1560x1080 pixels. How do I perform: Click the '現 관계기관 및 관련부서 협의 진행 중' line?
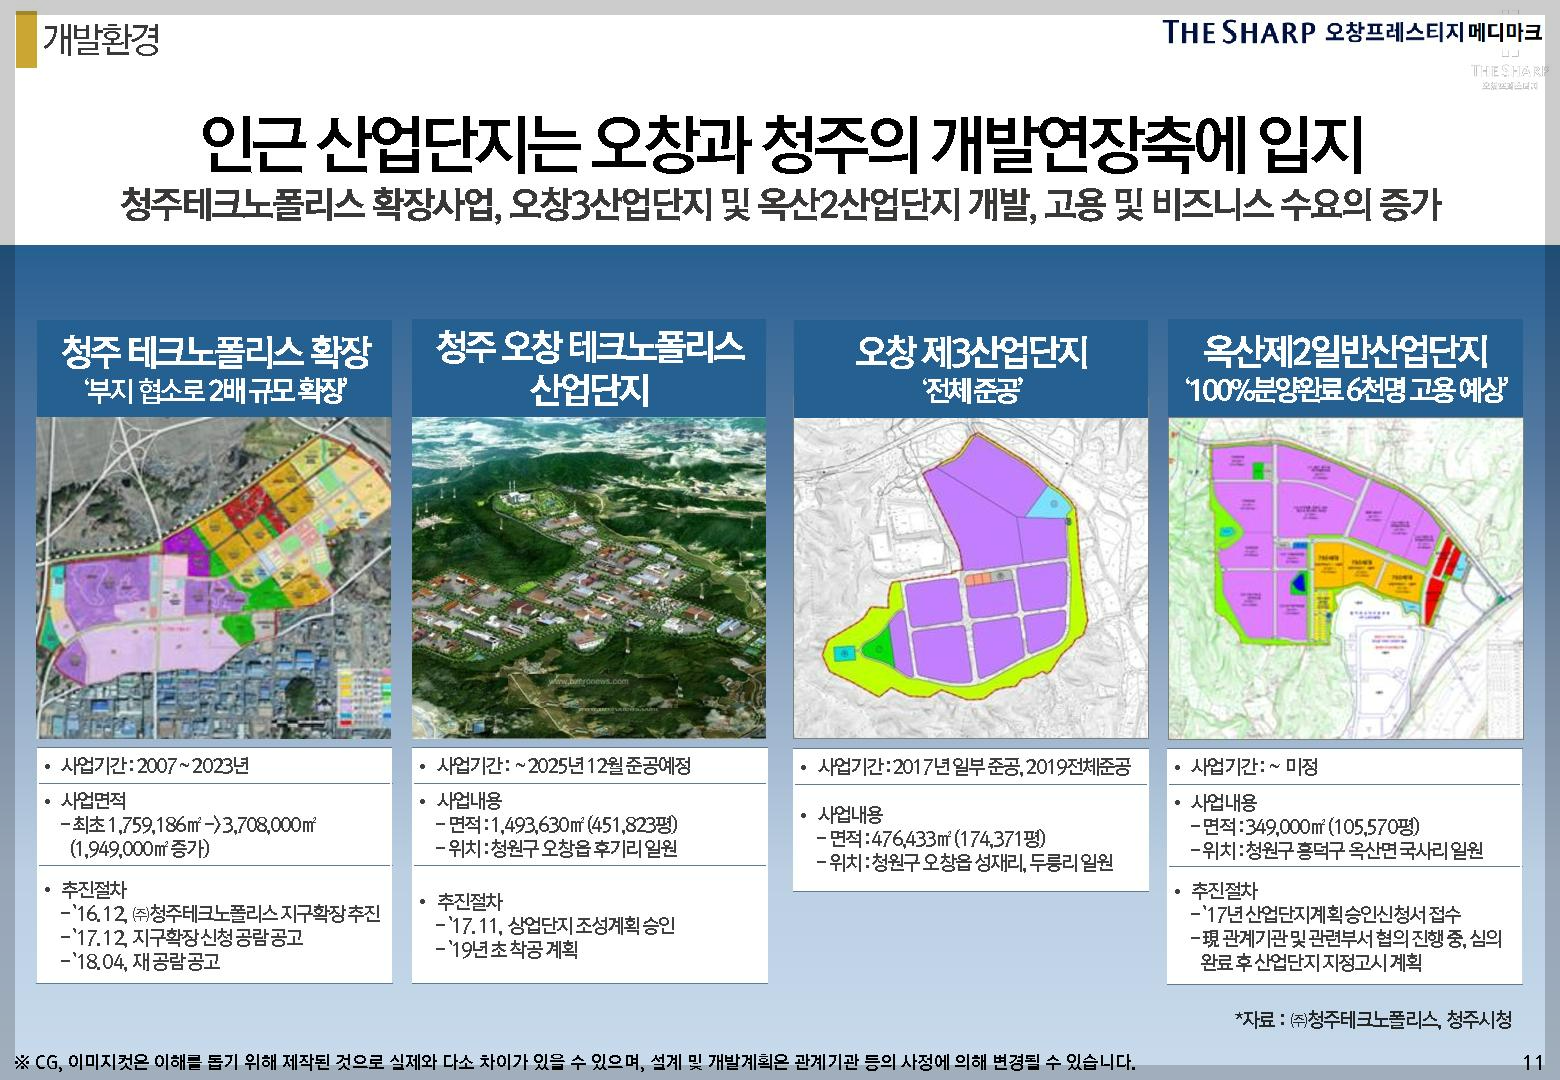(1346, 938)
